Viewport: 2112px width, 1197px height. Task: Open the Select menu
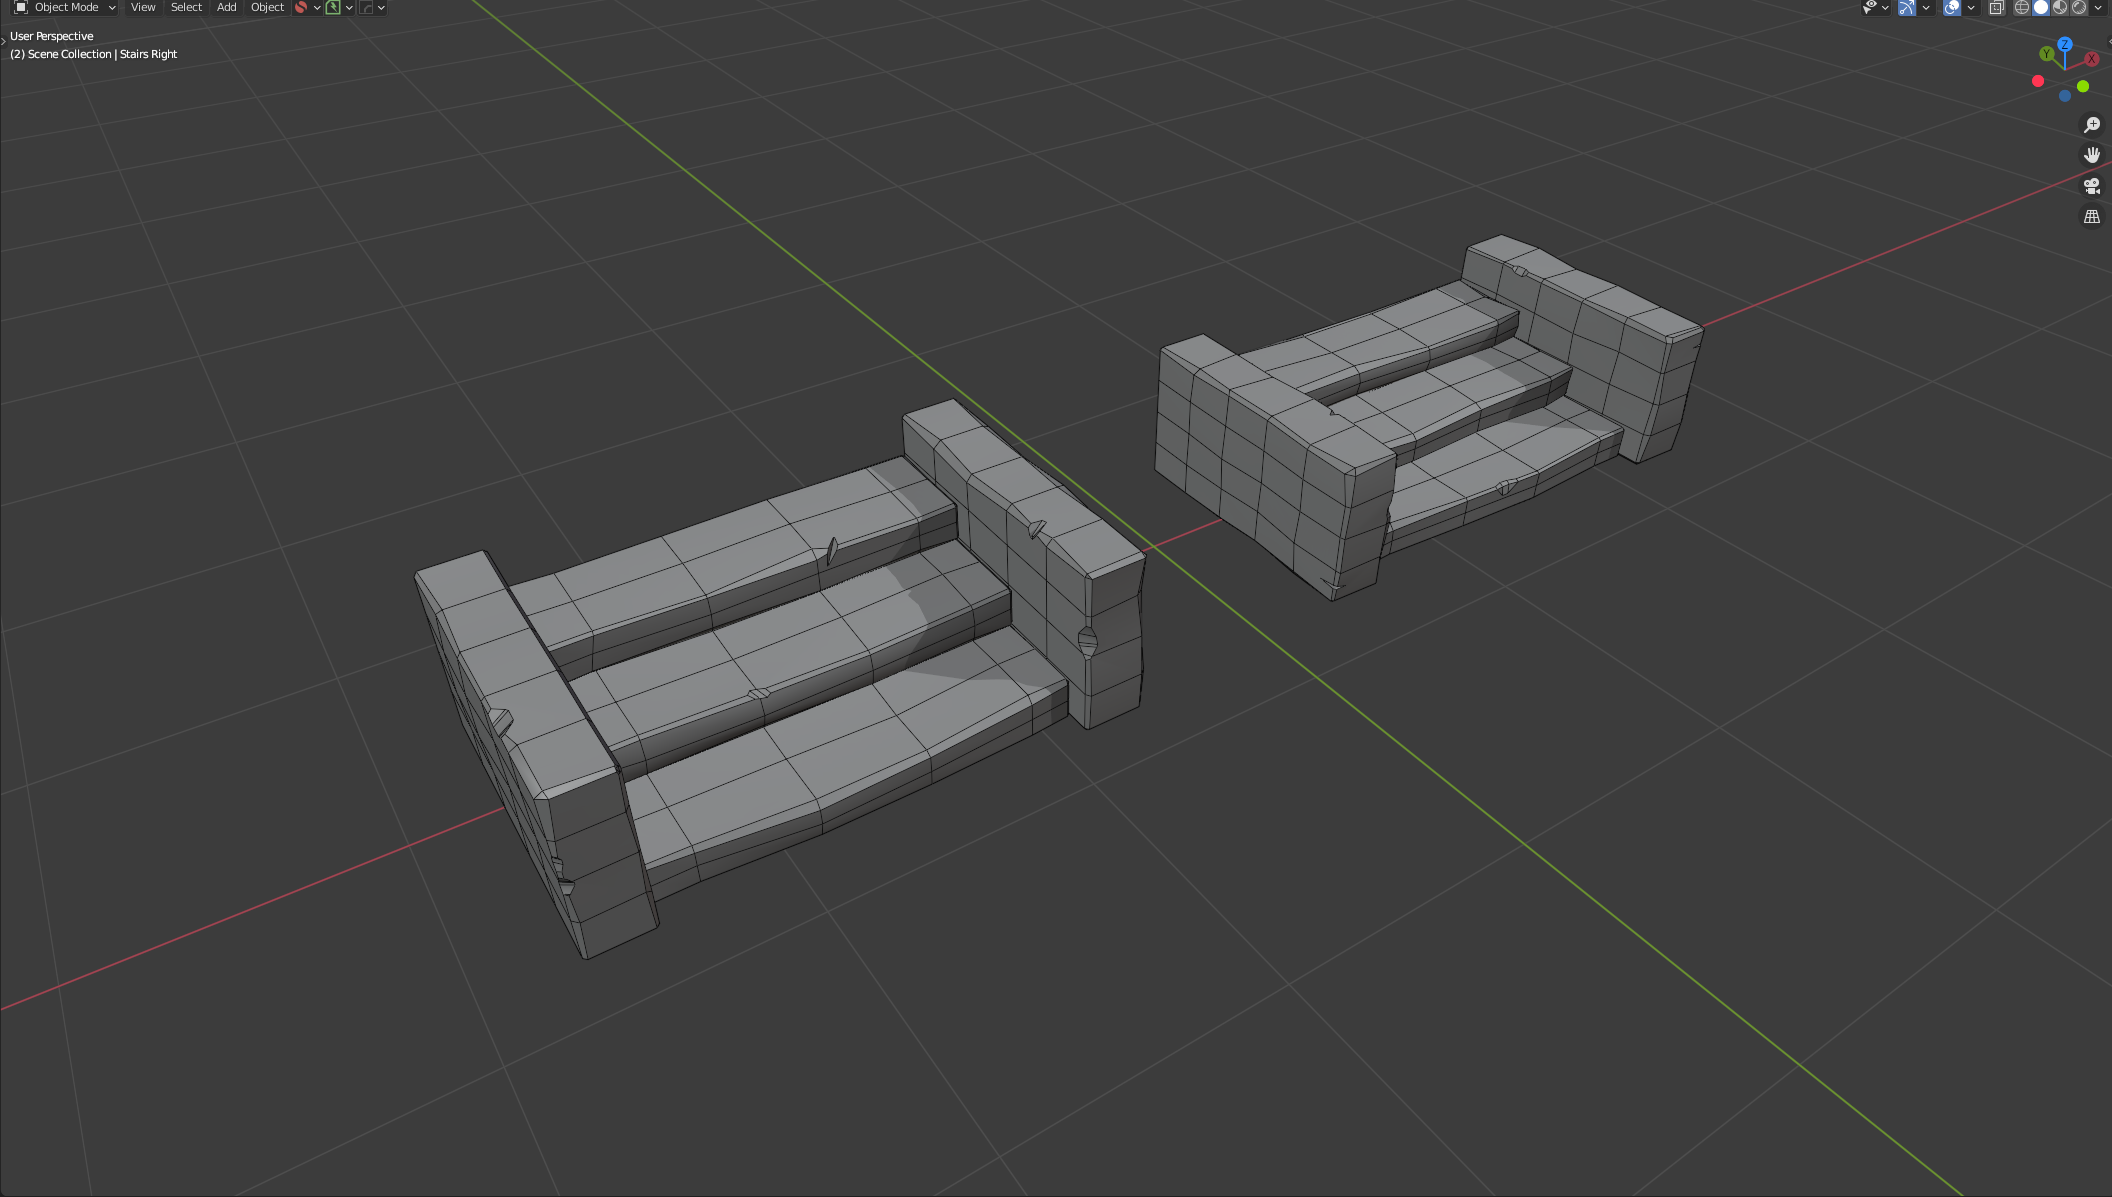186,7
